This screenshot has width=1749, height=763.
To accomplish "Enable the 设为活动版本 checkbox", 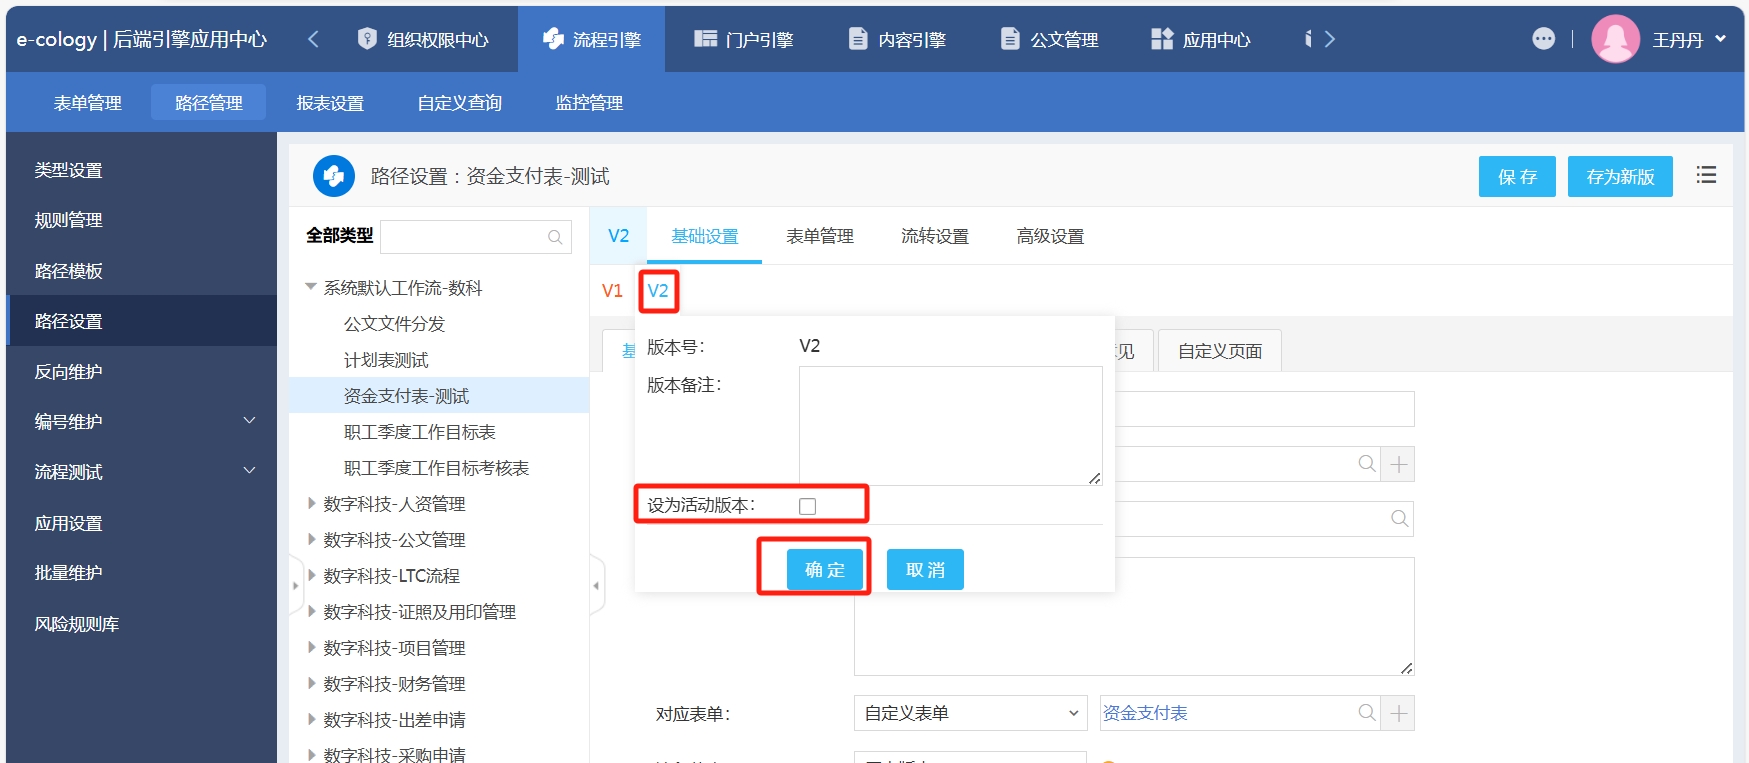I will pyautogui.click(x=808, y=506).
